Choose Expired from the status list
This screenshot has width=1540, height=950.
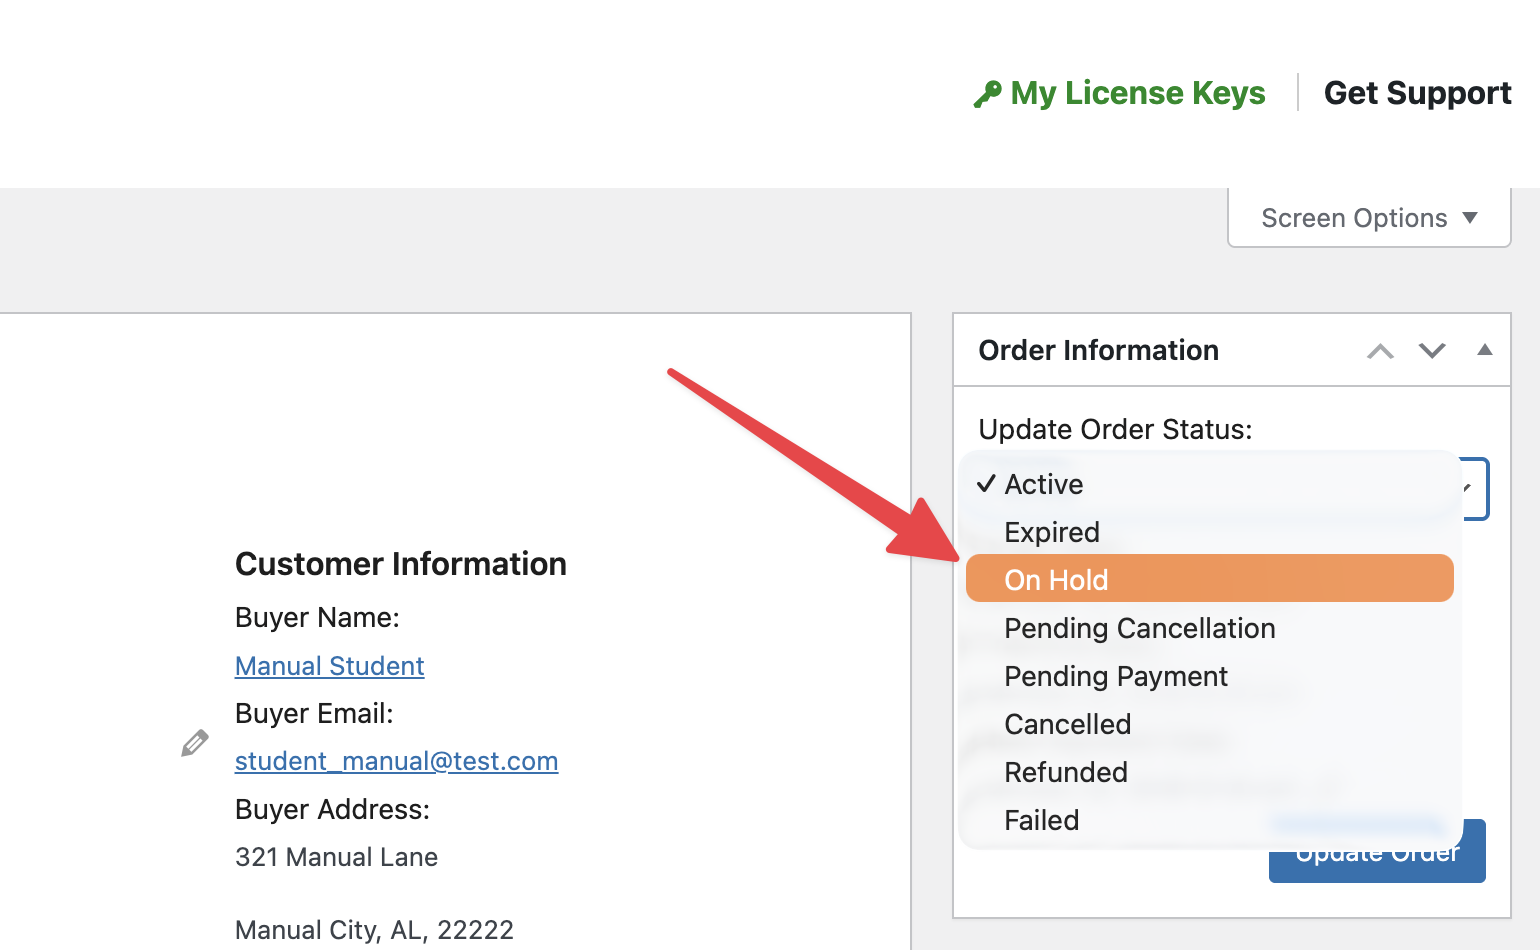click(x=1052, y=532)
